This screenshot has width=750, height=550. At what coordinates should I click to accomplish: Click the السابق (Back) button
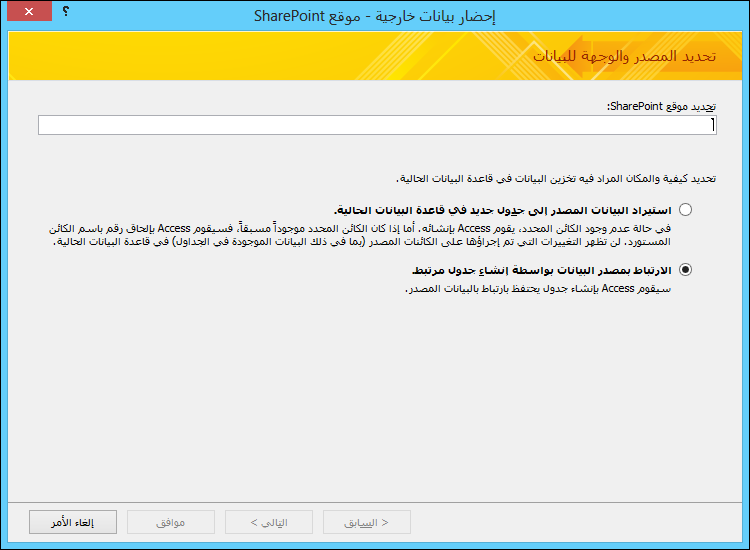[x=366, y=522]
